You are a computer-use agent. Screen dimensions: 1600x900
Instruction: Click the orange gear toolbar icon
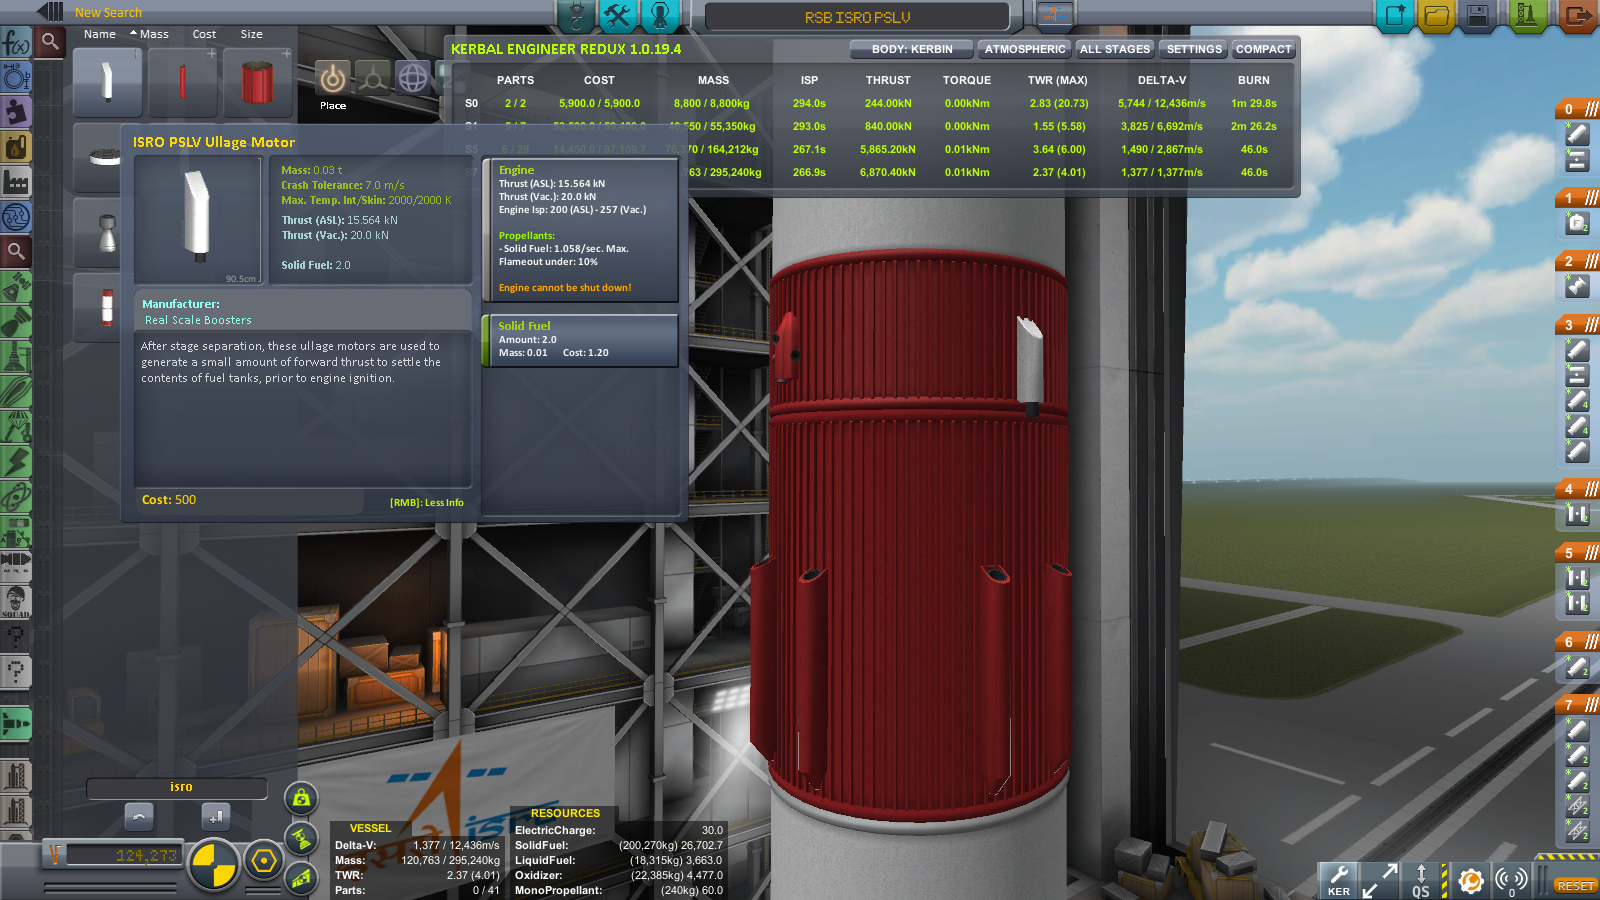pyautogui.click(x=1470, y=880)
